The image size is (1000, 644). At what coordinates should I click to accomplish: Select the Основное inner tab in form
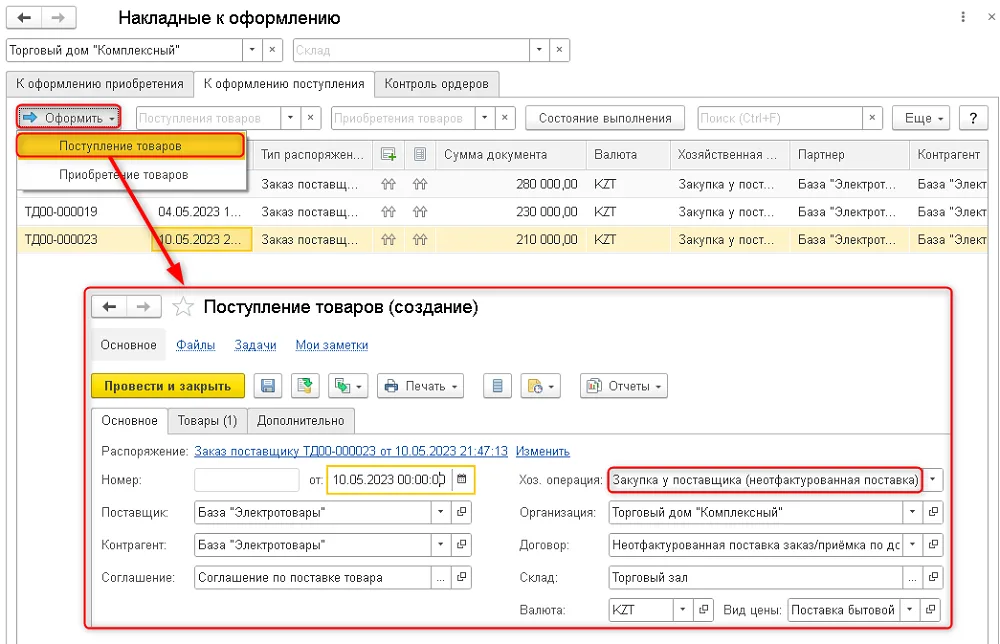[129, 420]
